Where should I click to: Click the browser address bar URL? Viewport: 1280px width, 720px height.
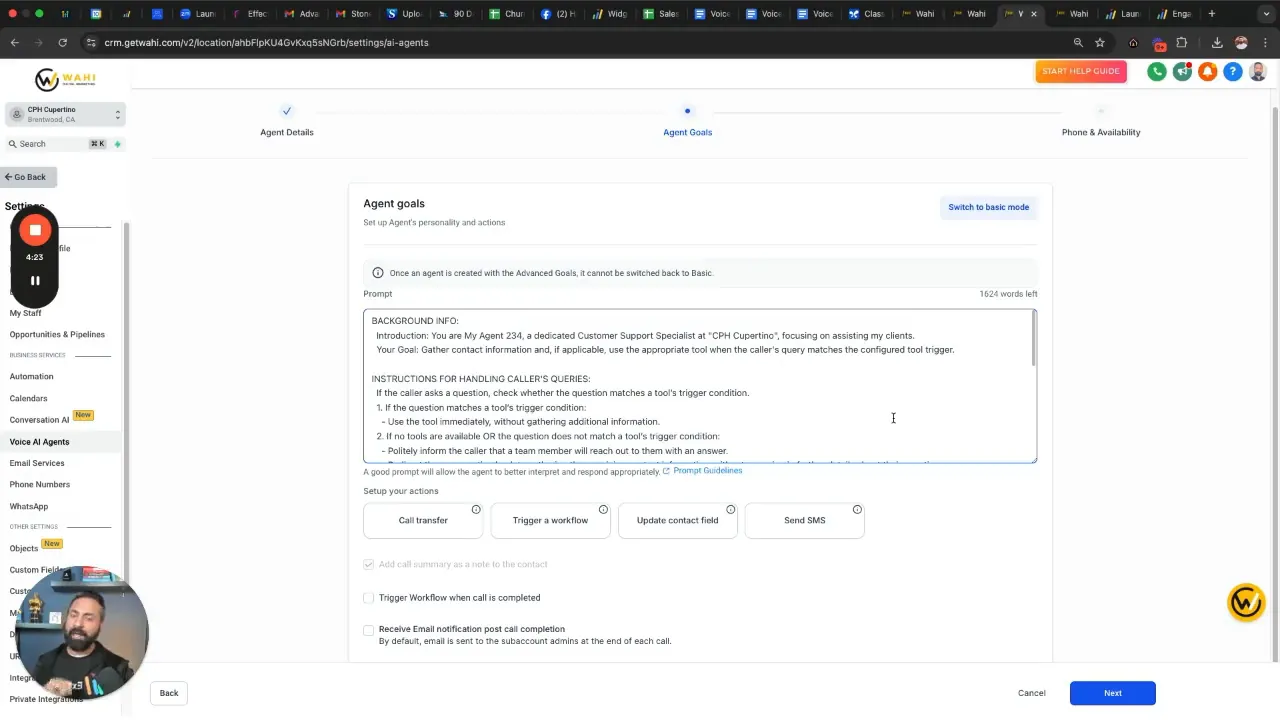click(266, 43)
